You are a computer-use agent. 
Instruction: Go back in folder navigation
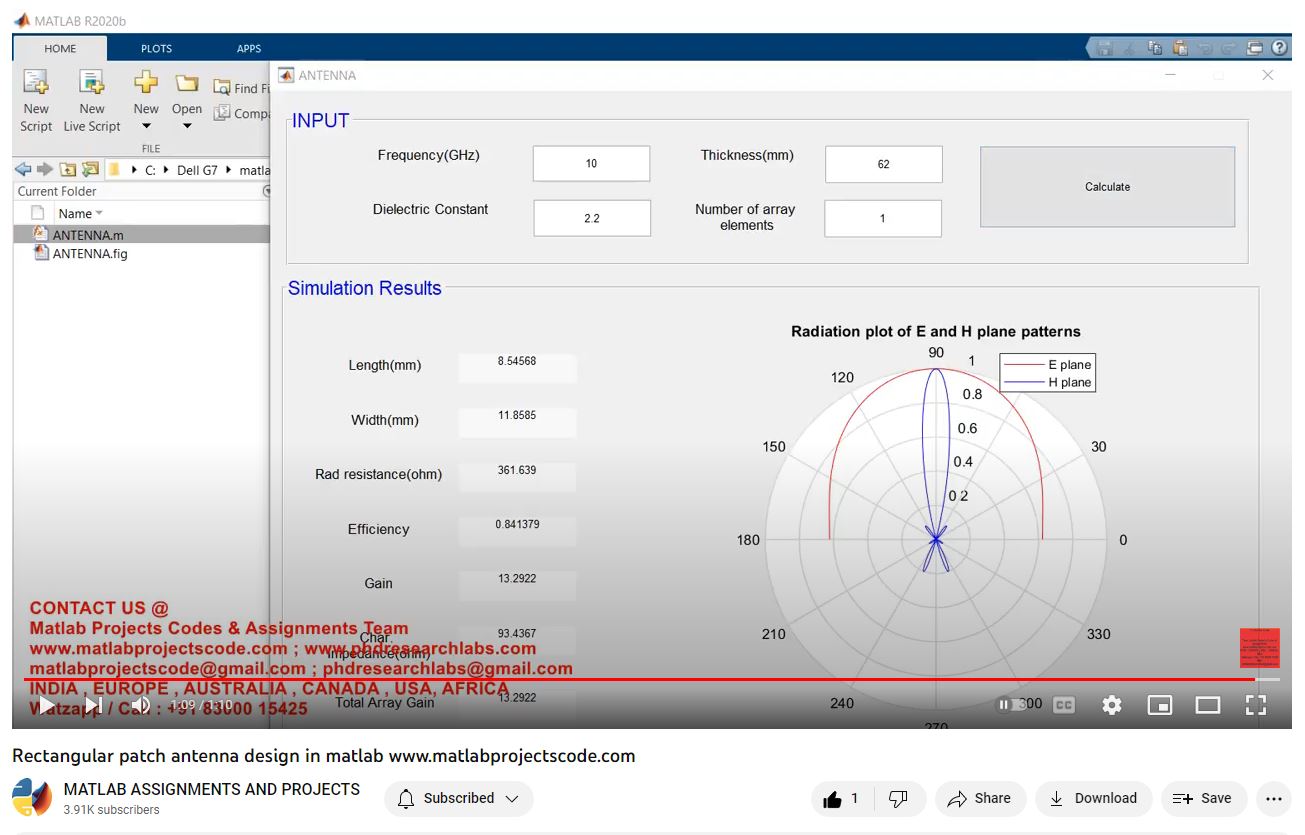tap(23, 170)
